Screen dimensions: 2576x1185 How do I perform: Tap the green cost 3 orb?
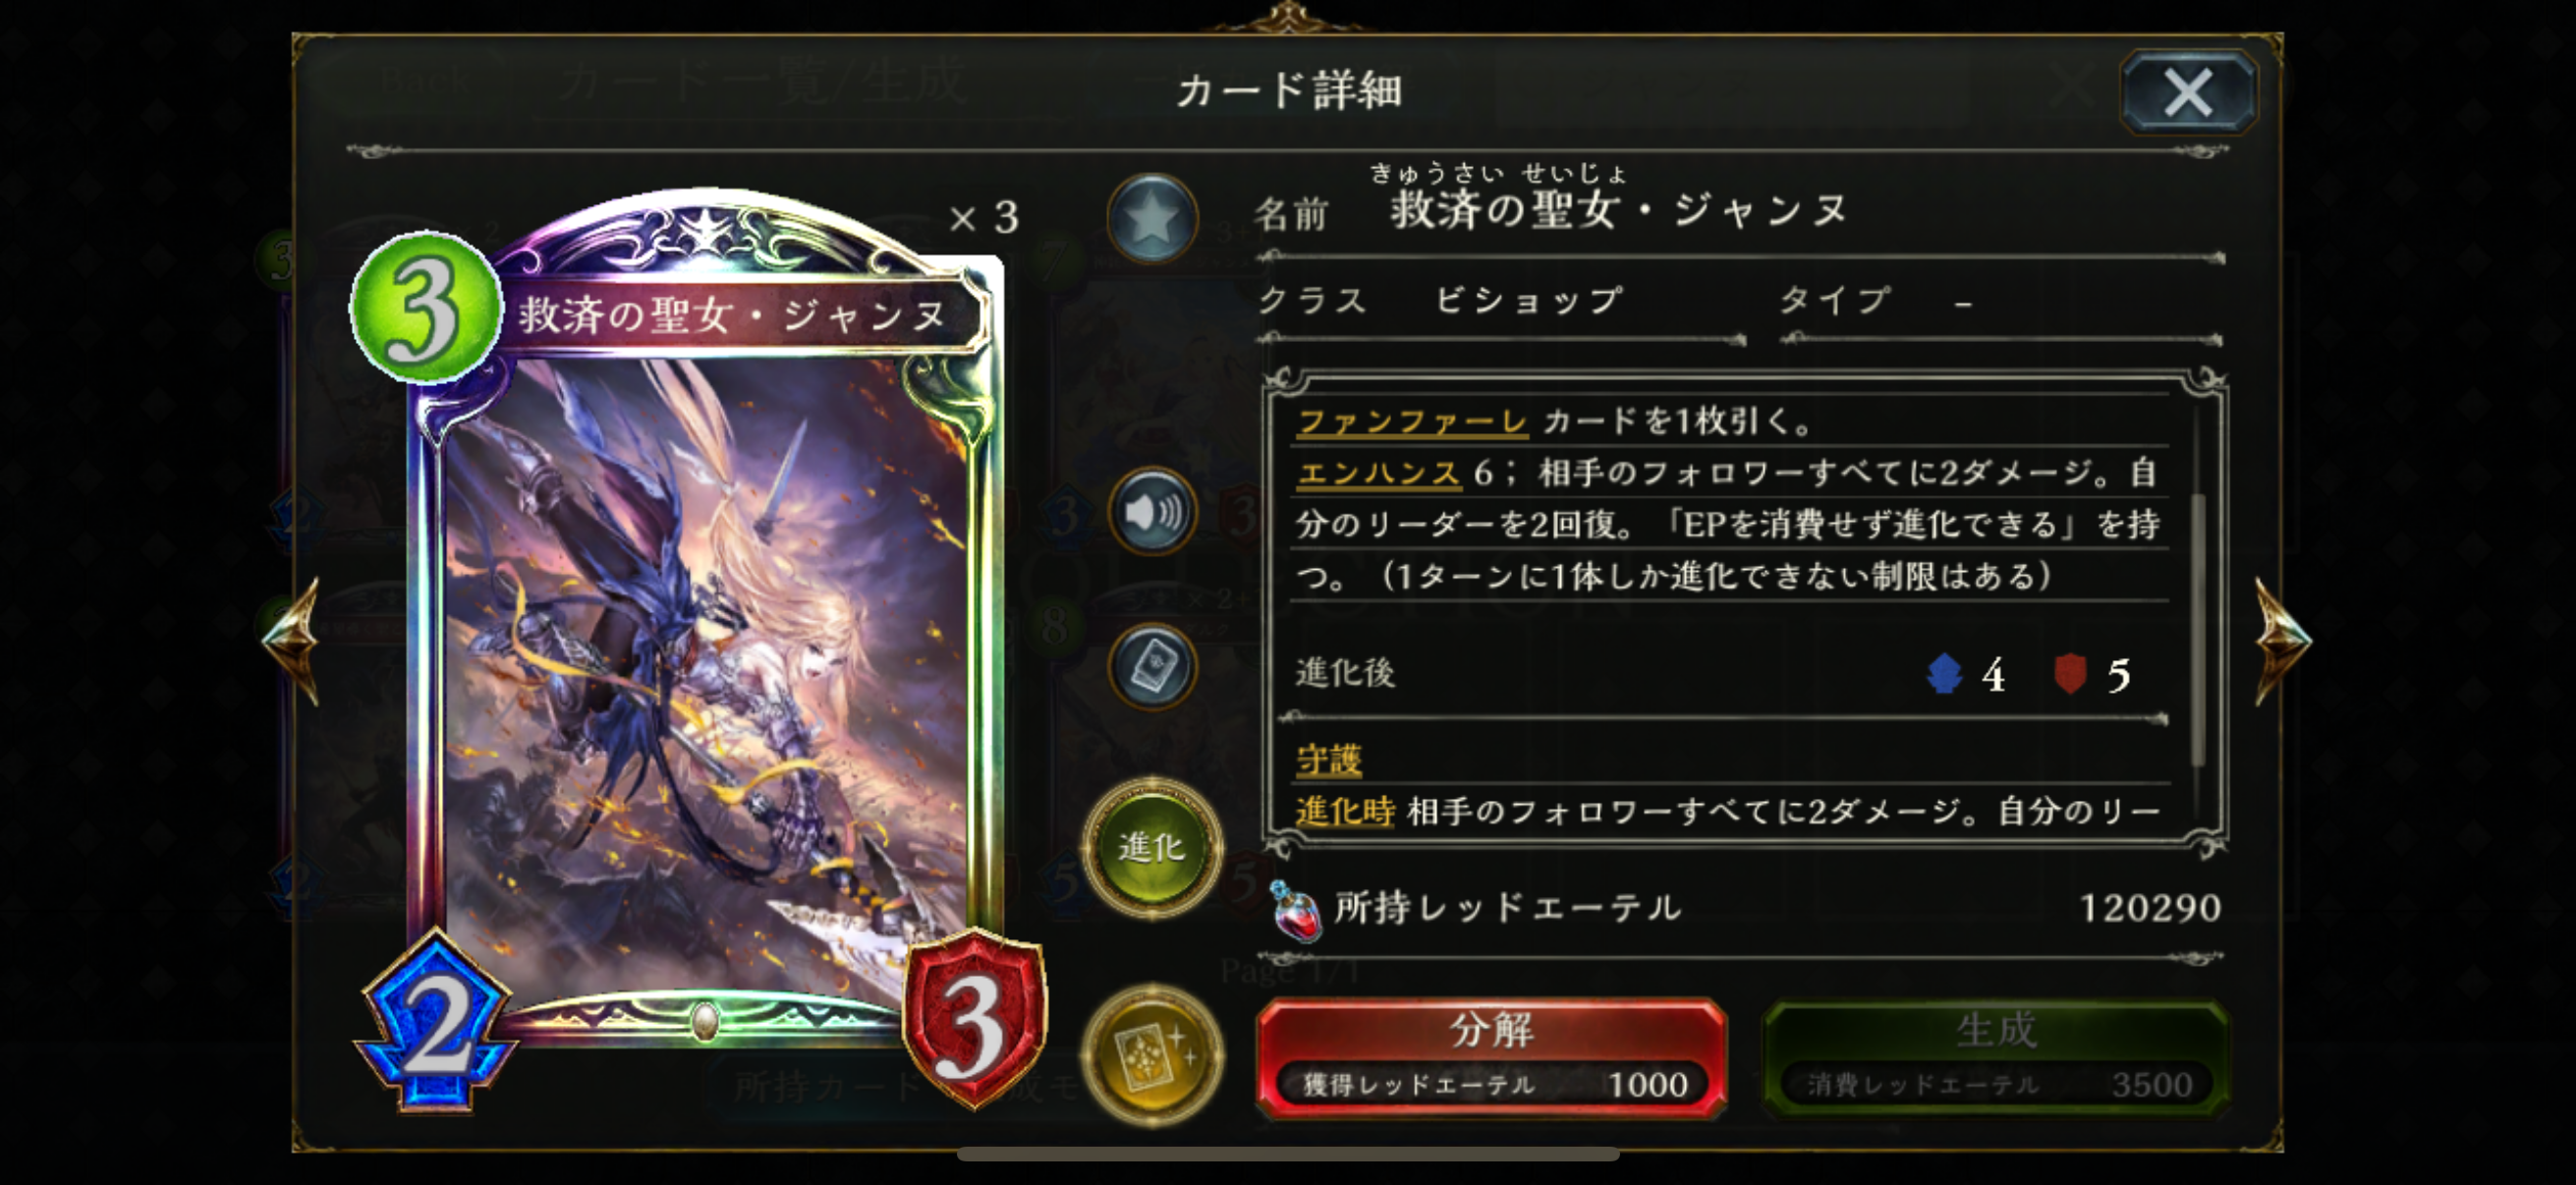pos(426,308)
